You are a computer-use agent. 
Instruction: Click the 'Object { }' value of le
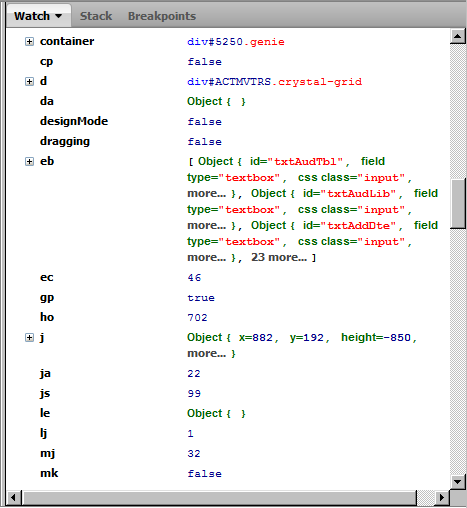[216, 413]
